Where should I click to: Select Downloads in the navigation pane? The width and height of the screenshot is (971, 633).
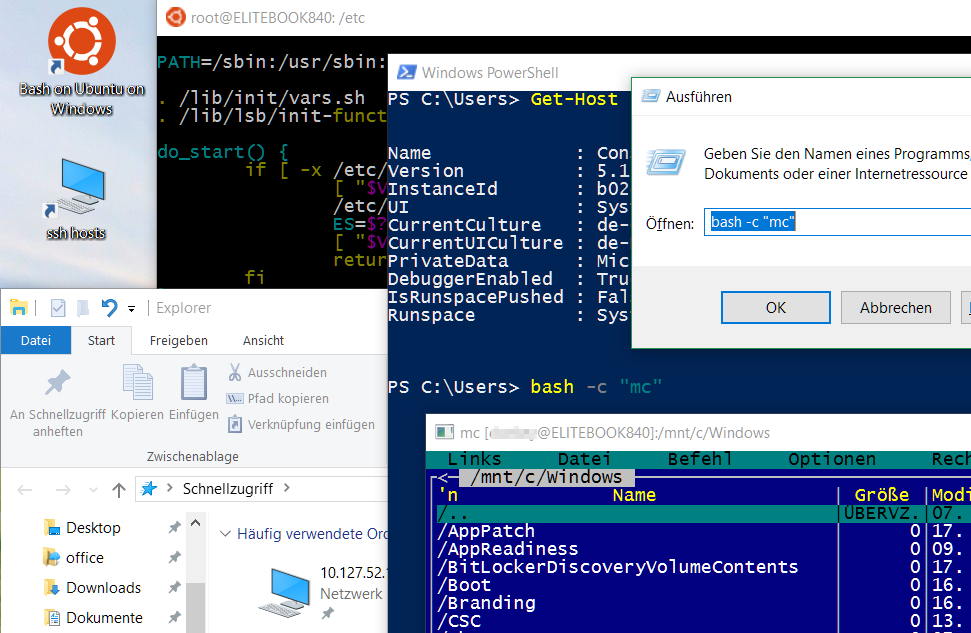pos(103,588)
